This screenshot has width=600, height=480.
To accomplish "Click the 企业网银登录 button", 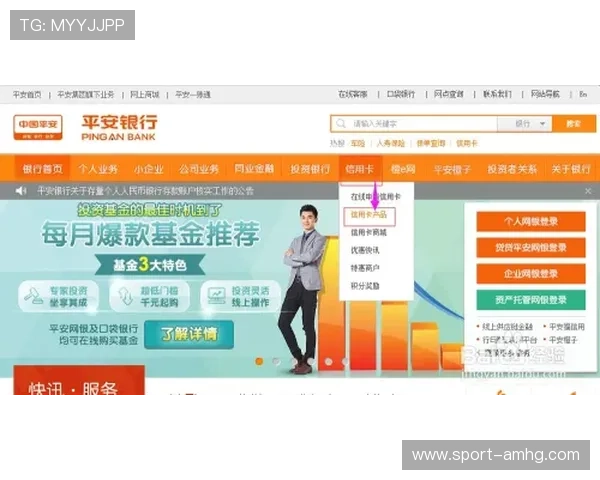I will (x=531, y=274).
